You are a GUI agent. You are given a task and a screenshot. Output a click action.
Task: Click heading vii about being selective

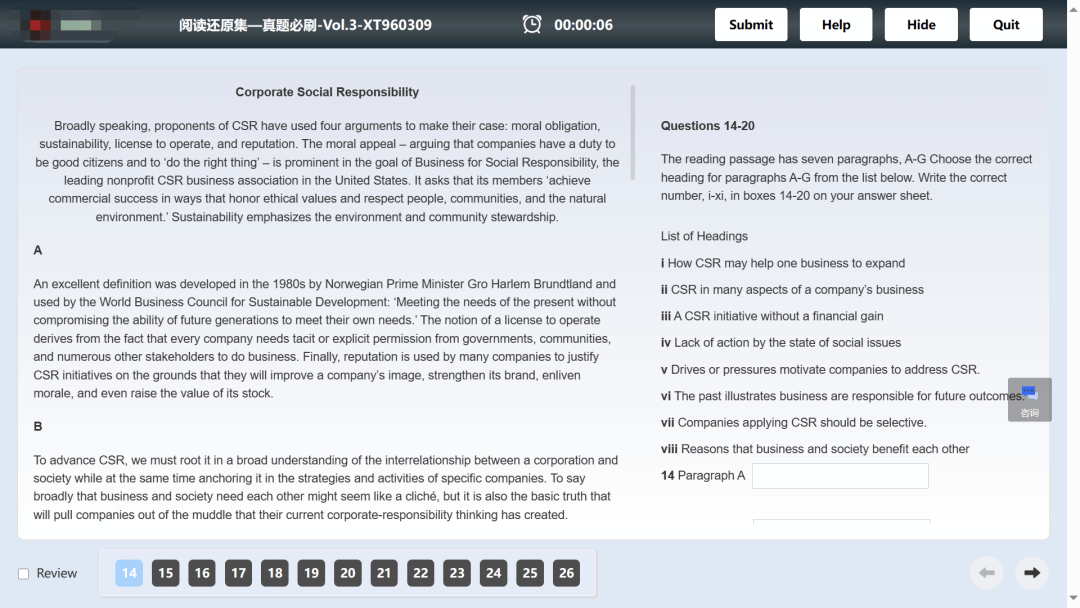pyautogui.click(x=793, y=423)
